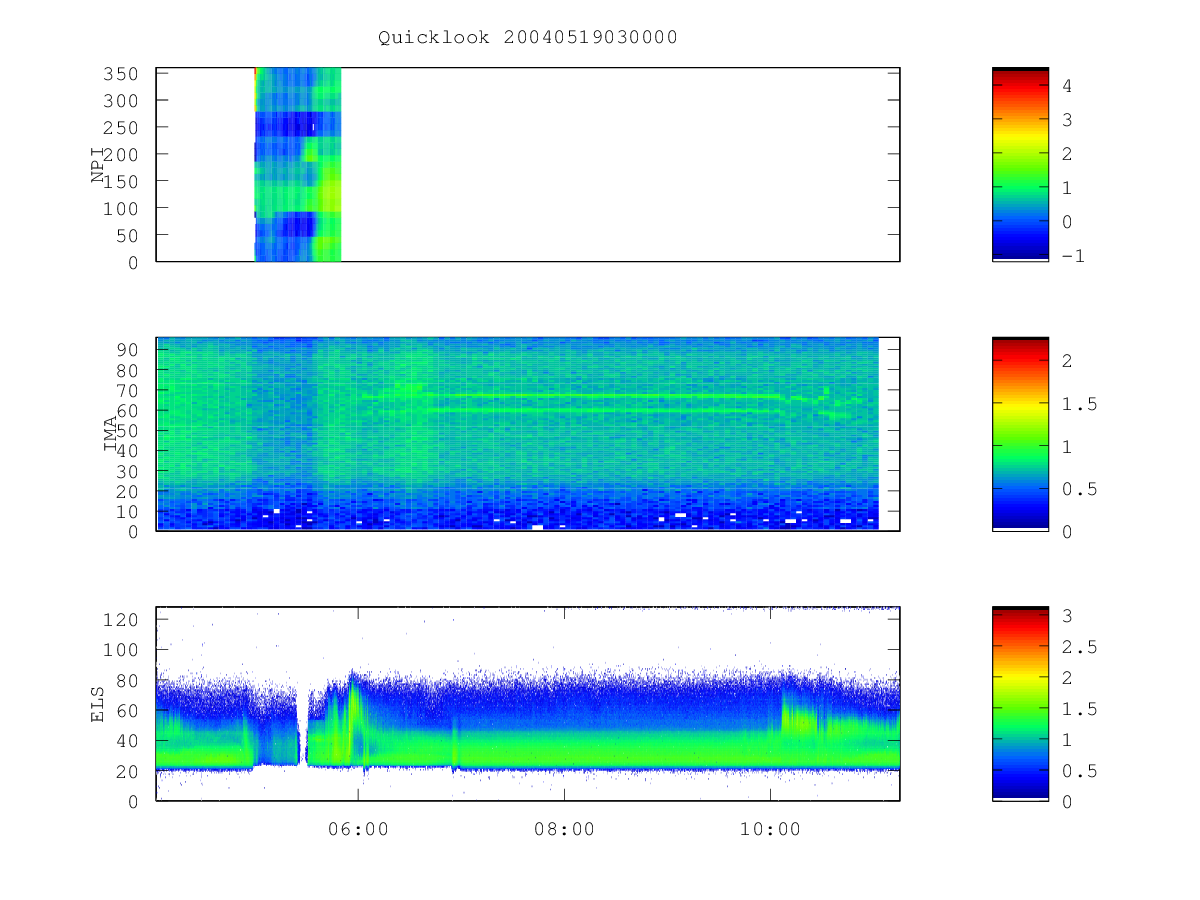Select the ELS y-axis label

pos(98,704)
